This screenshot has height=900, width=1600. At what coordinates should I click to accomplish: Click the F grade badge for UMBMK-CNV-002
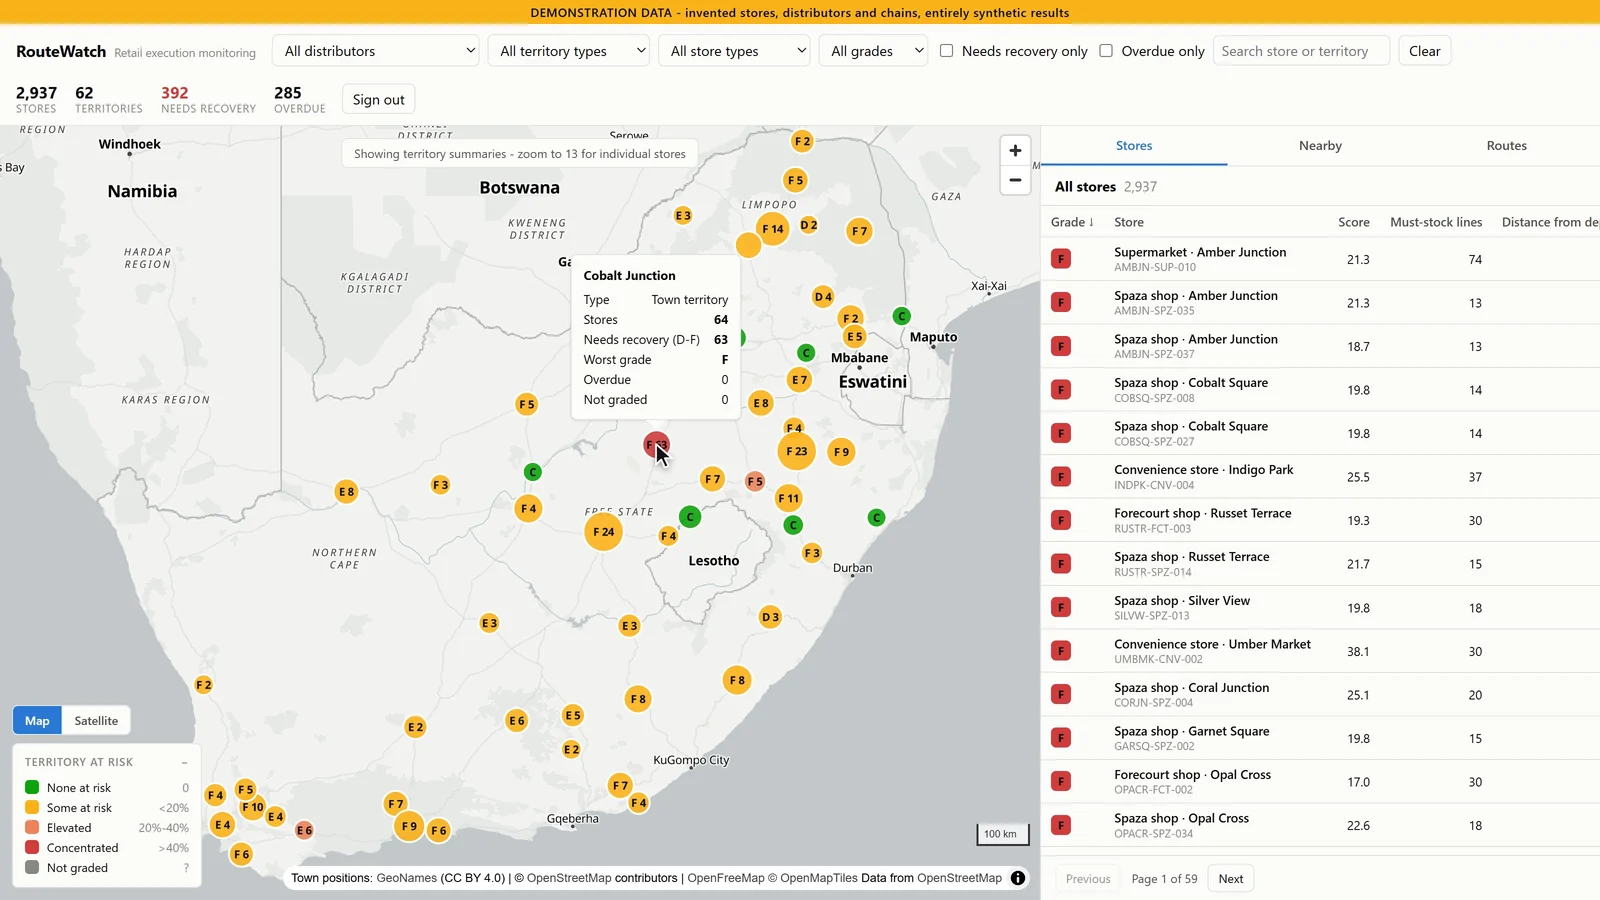pos(1061,651)
